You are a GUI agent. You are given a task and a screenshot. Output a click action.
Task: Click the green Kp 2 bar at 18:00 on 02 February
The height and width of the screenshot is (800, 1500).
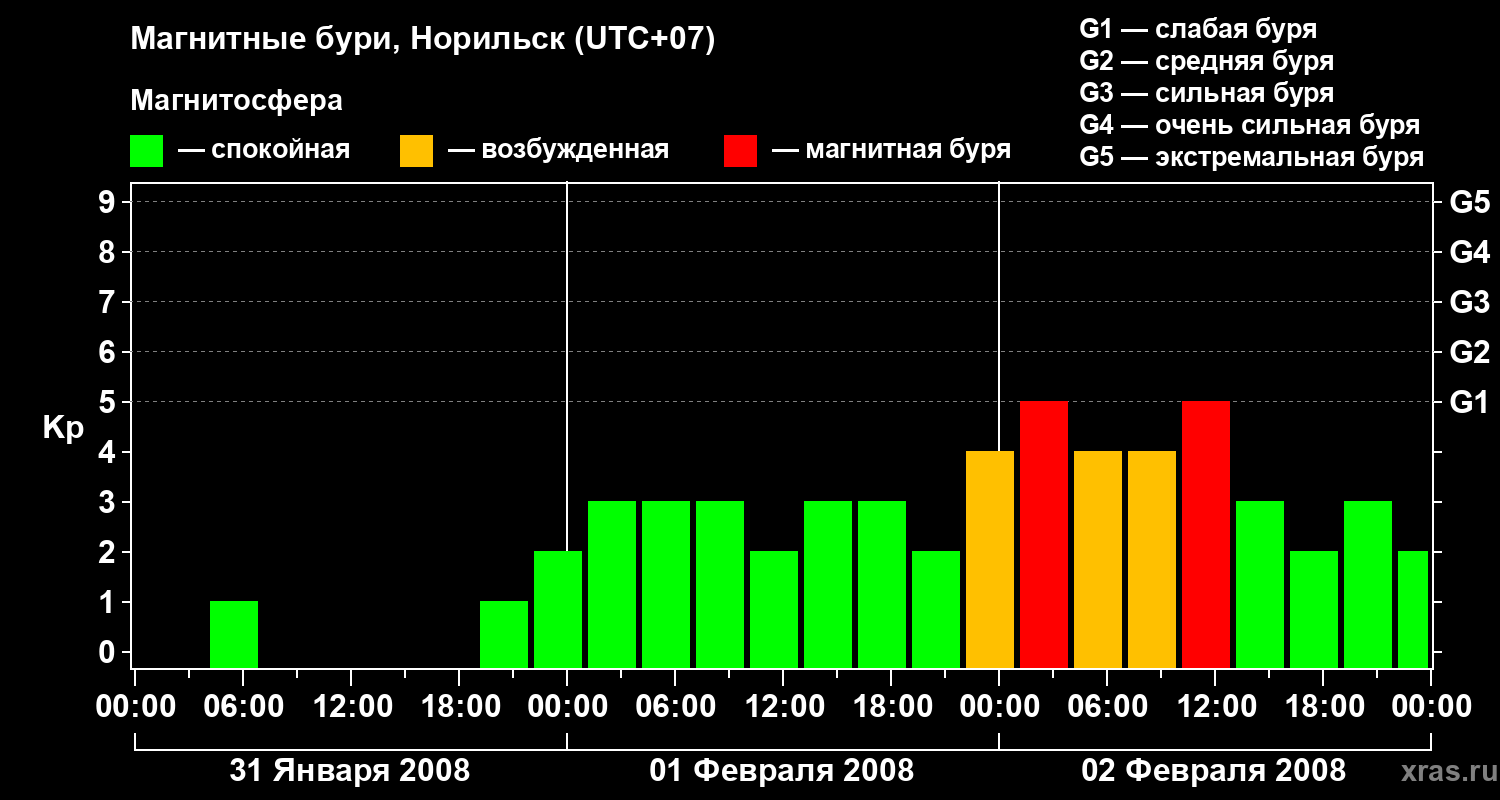click(1314, 609)
